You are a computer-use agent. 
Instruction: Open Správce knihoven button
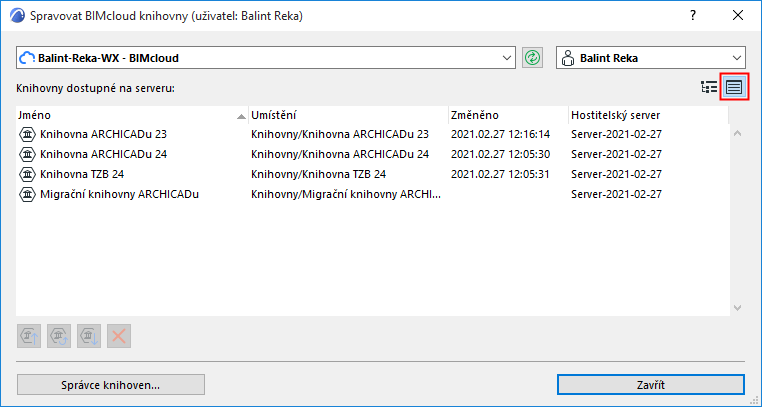[111, 384]
